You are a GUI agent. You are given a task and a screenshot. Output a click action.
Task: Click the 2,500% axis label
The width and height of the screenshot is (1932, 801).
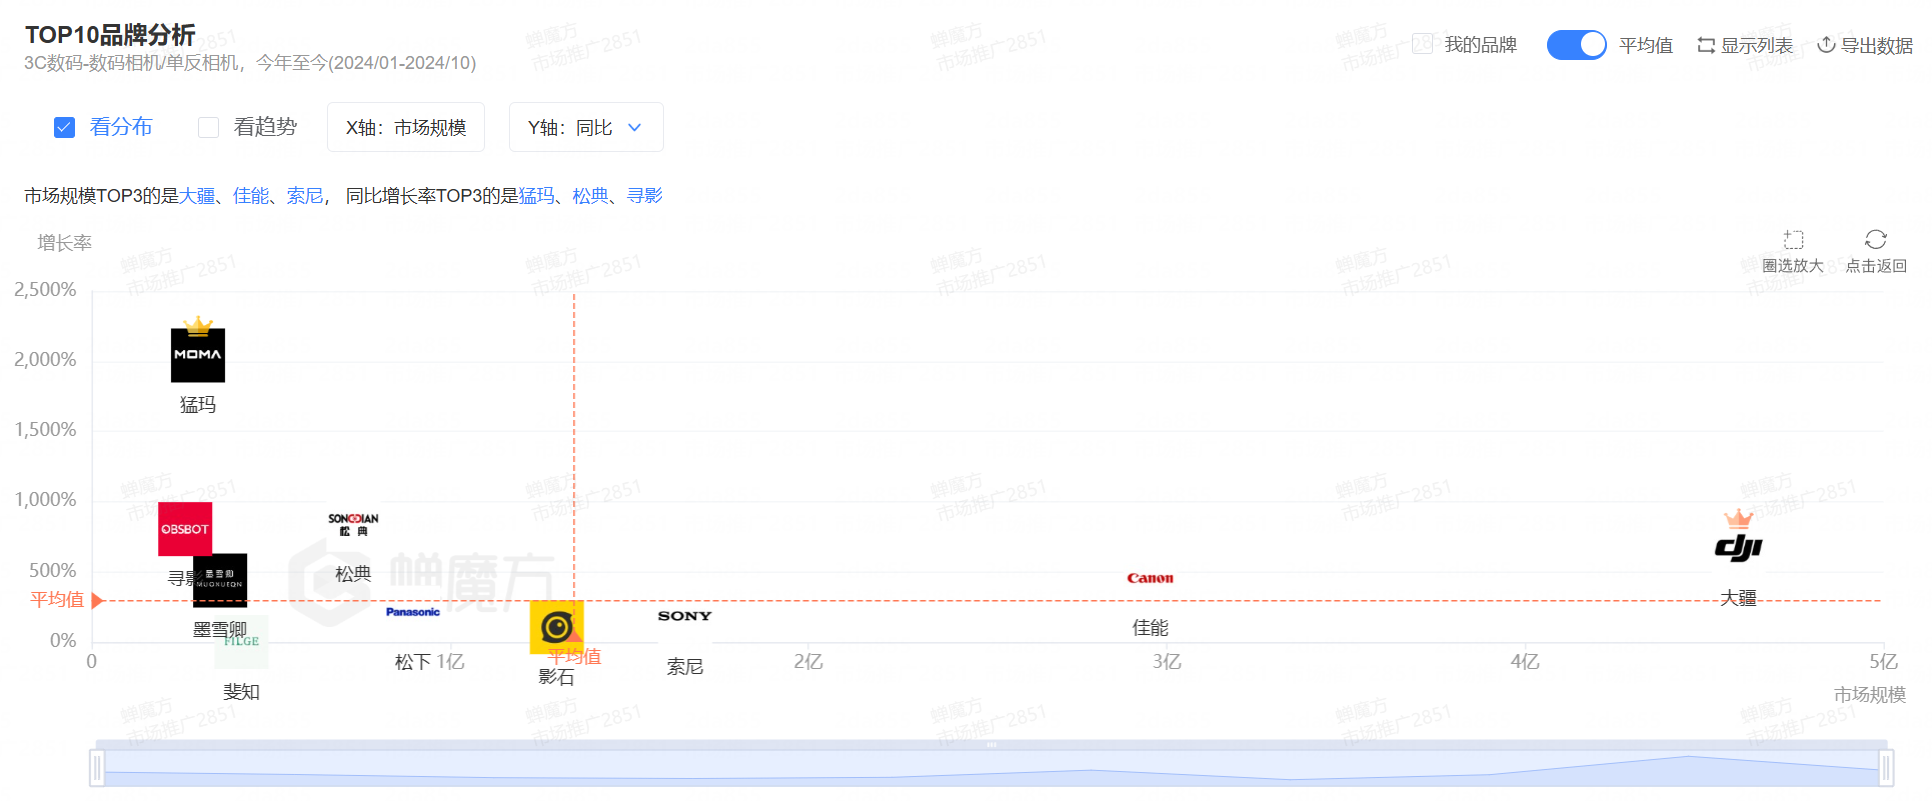click(45, 290)
